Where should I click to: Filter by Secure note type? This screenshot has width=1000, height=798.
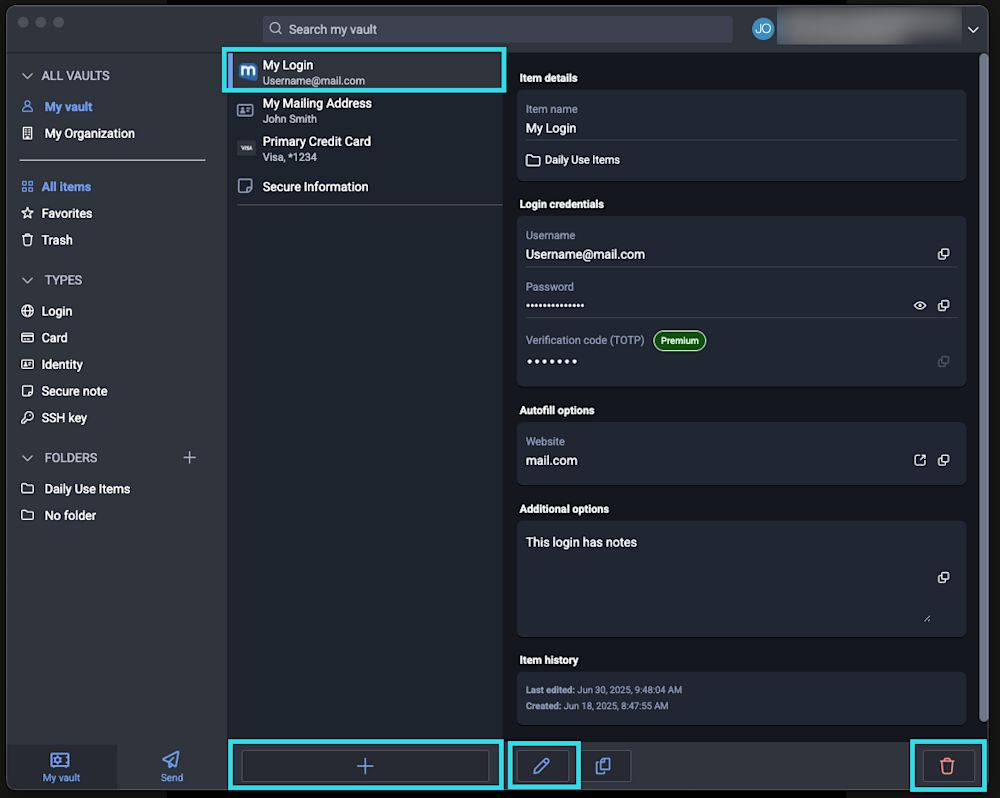(x=74, y=391)
